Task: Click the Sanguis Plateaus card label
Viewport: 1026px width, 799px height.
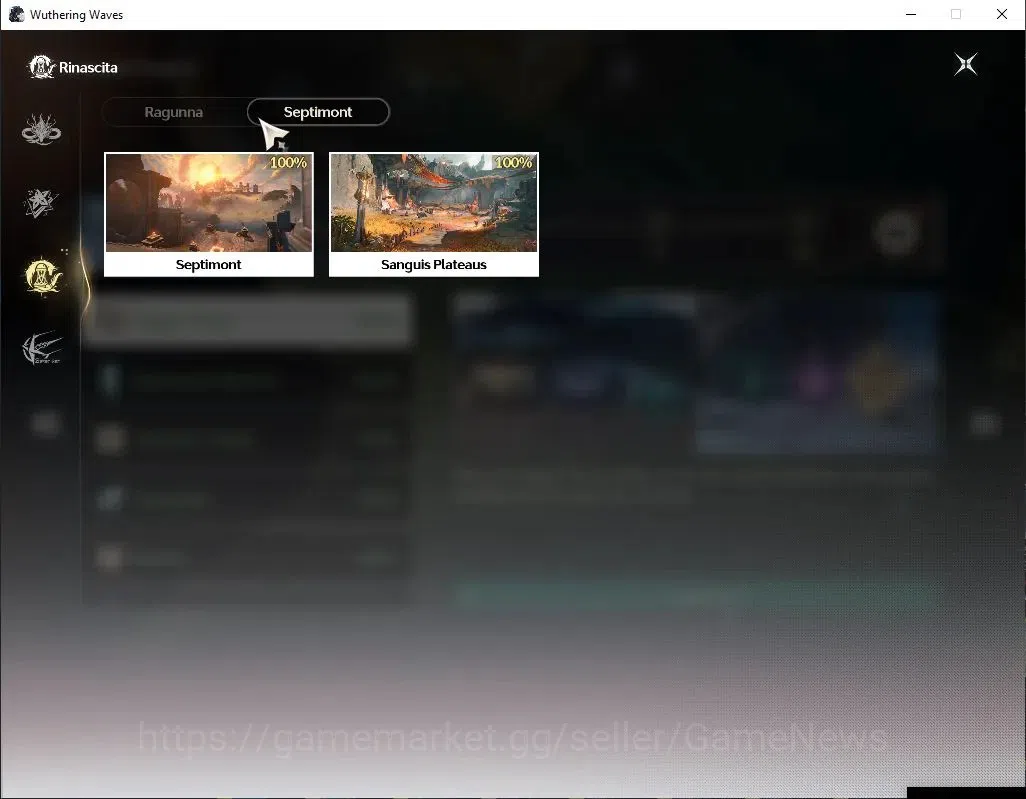Action: pos(434,264)
